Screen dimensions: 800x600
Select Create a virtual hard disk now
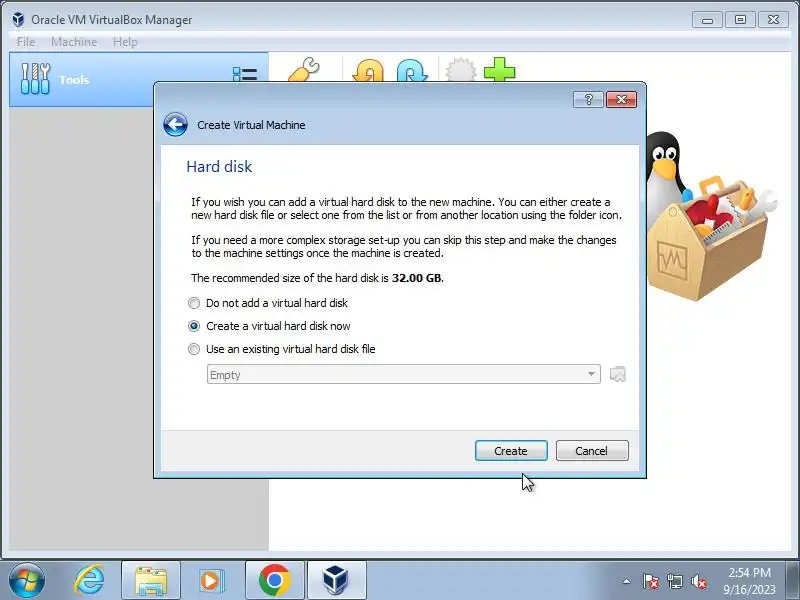point(269,326)
